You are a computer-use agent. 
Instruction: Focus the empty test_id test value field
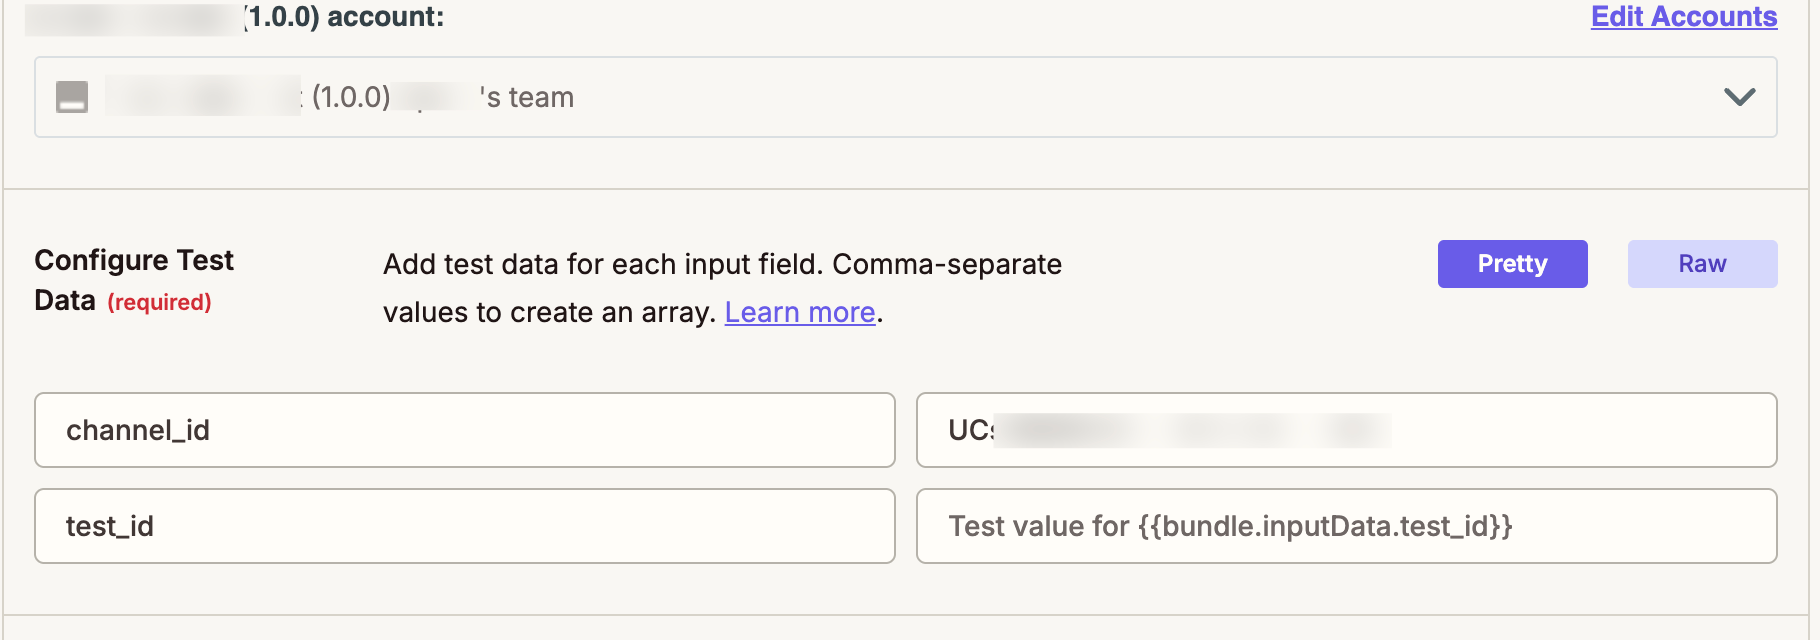click(1346, 526)
